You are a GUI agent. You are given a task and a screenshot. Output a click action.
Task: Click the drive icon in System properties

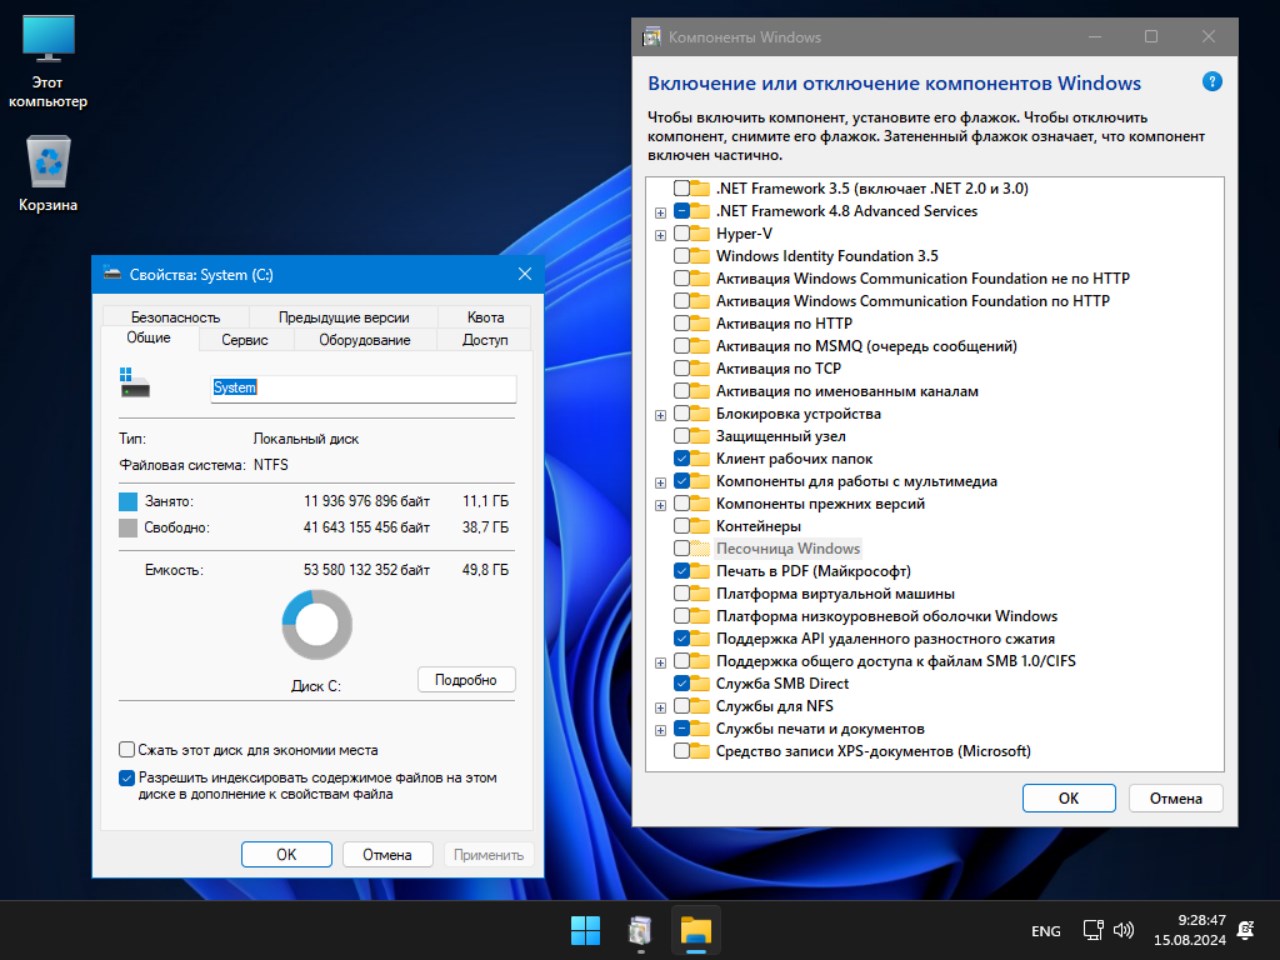pyautogui.click(x=134, y=383)
